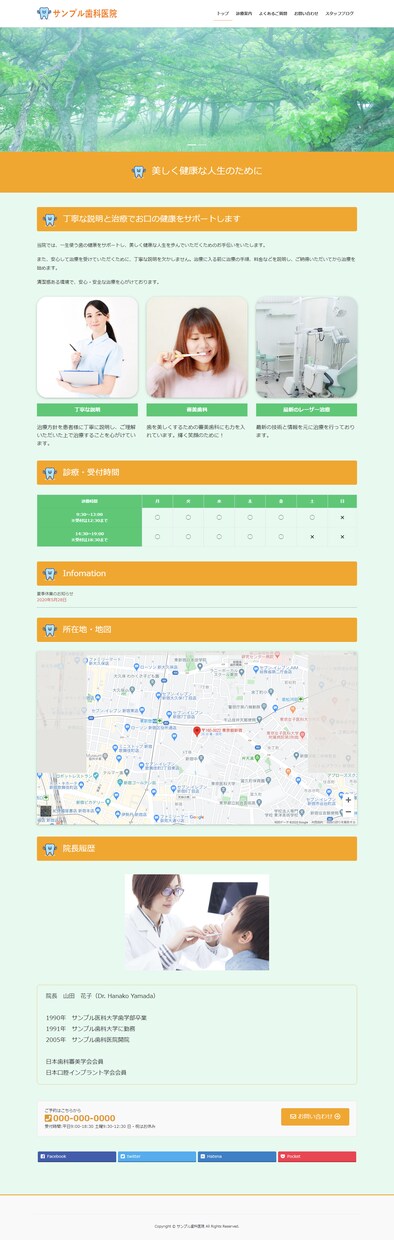
Task: Click the hero image slider indicator
Action: tap(197, 146)
